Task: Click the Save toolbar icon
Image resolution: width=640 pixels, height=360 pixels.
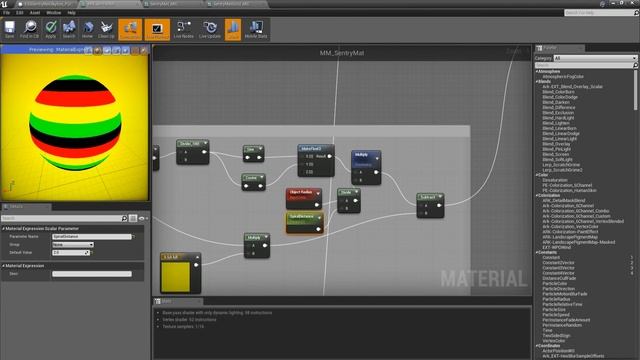Action: (x=9, y=29)
